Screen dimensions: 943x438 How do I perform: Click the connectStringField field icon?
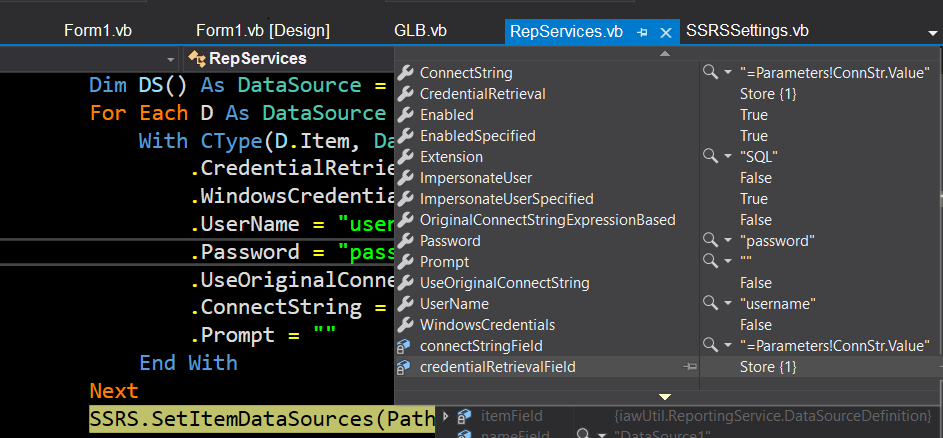pos(406,346)
